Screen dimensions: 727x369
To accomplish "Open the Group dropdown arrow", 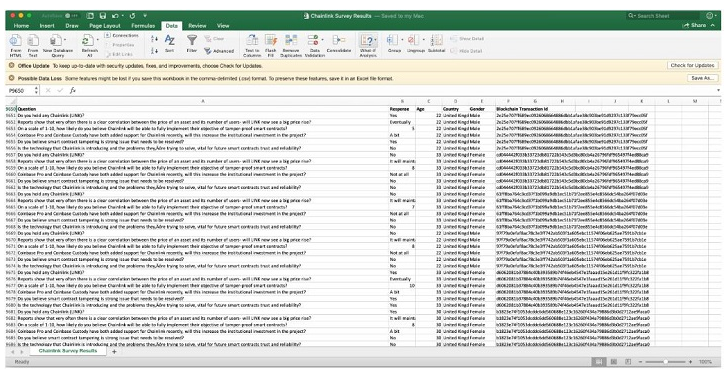I will pyautogui.click(x=402, y=40).
